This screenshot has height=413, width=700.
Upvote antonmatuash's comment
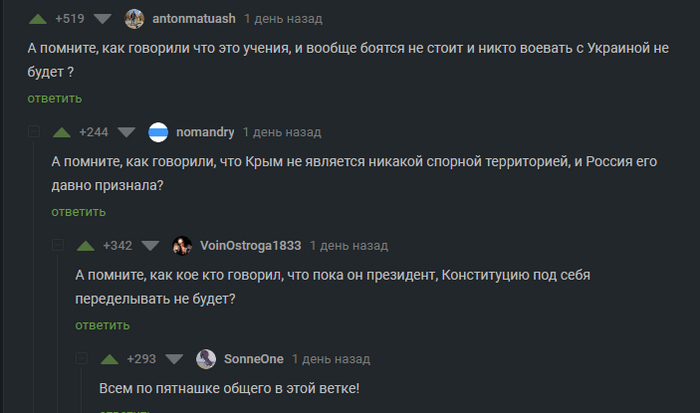tap(37, 19)
